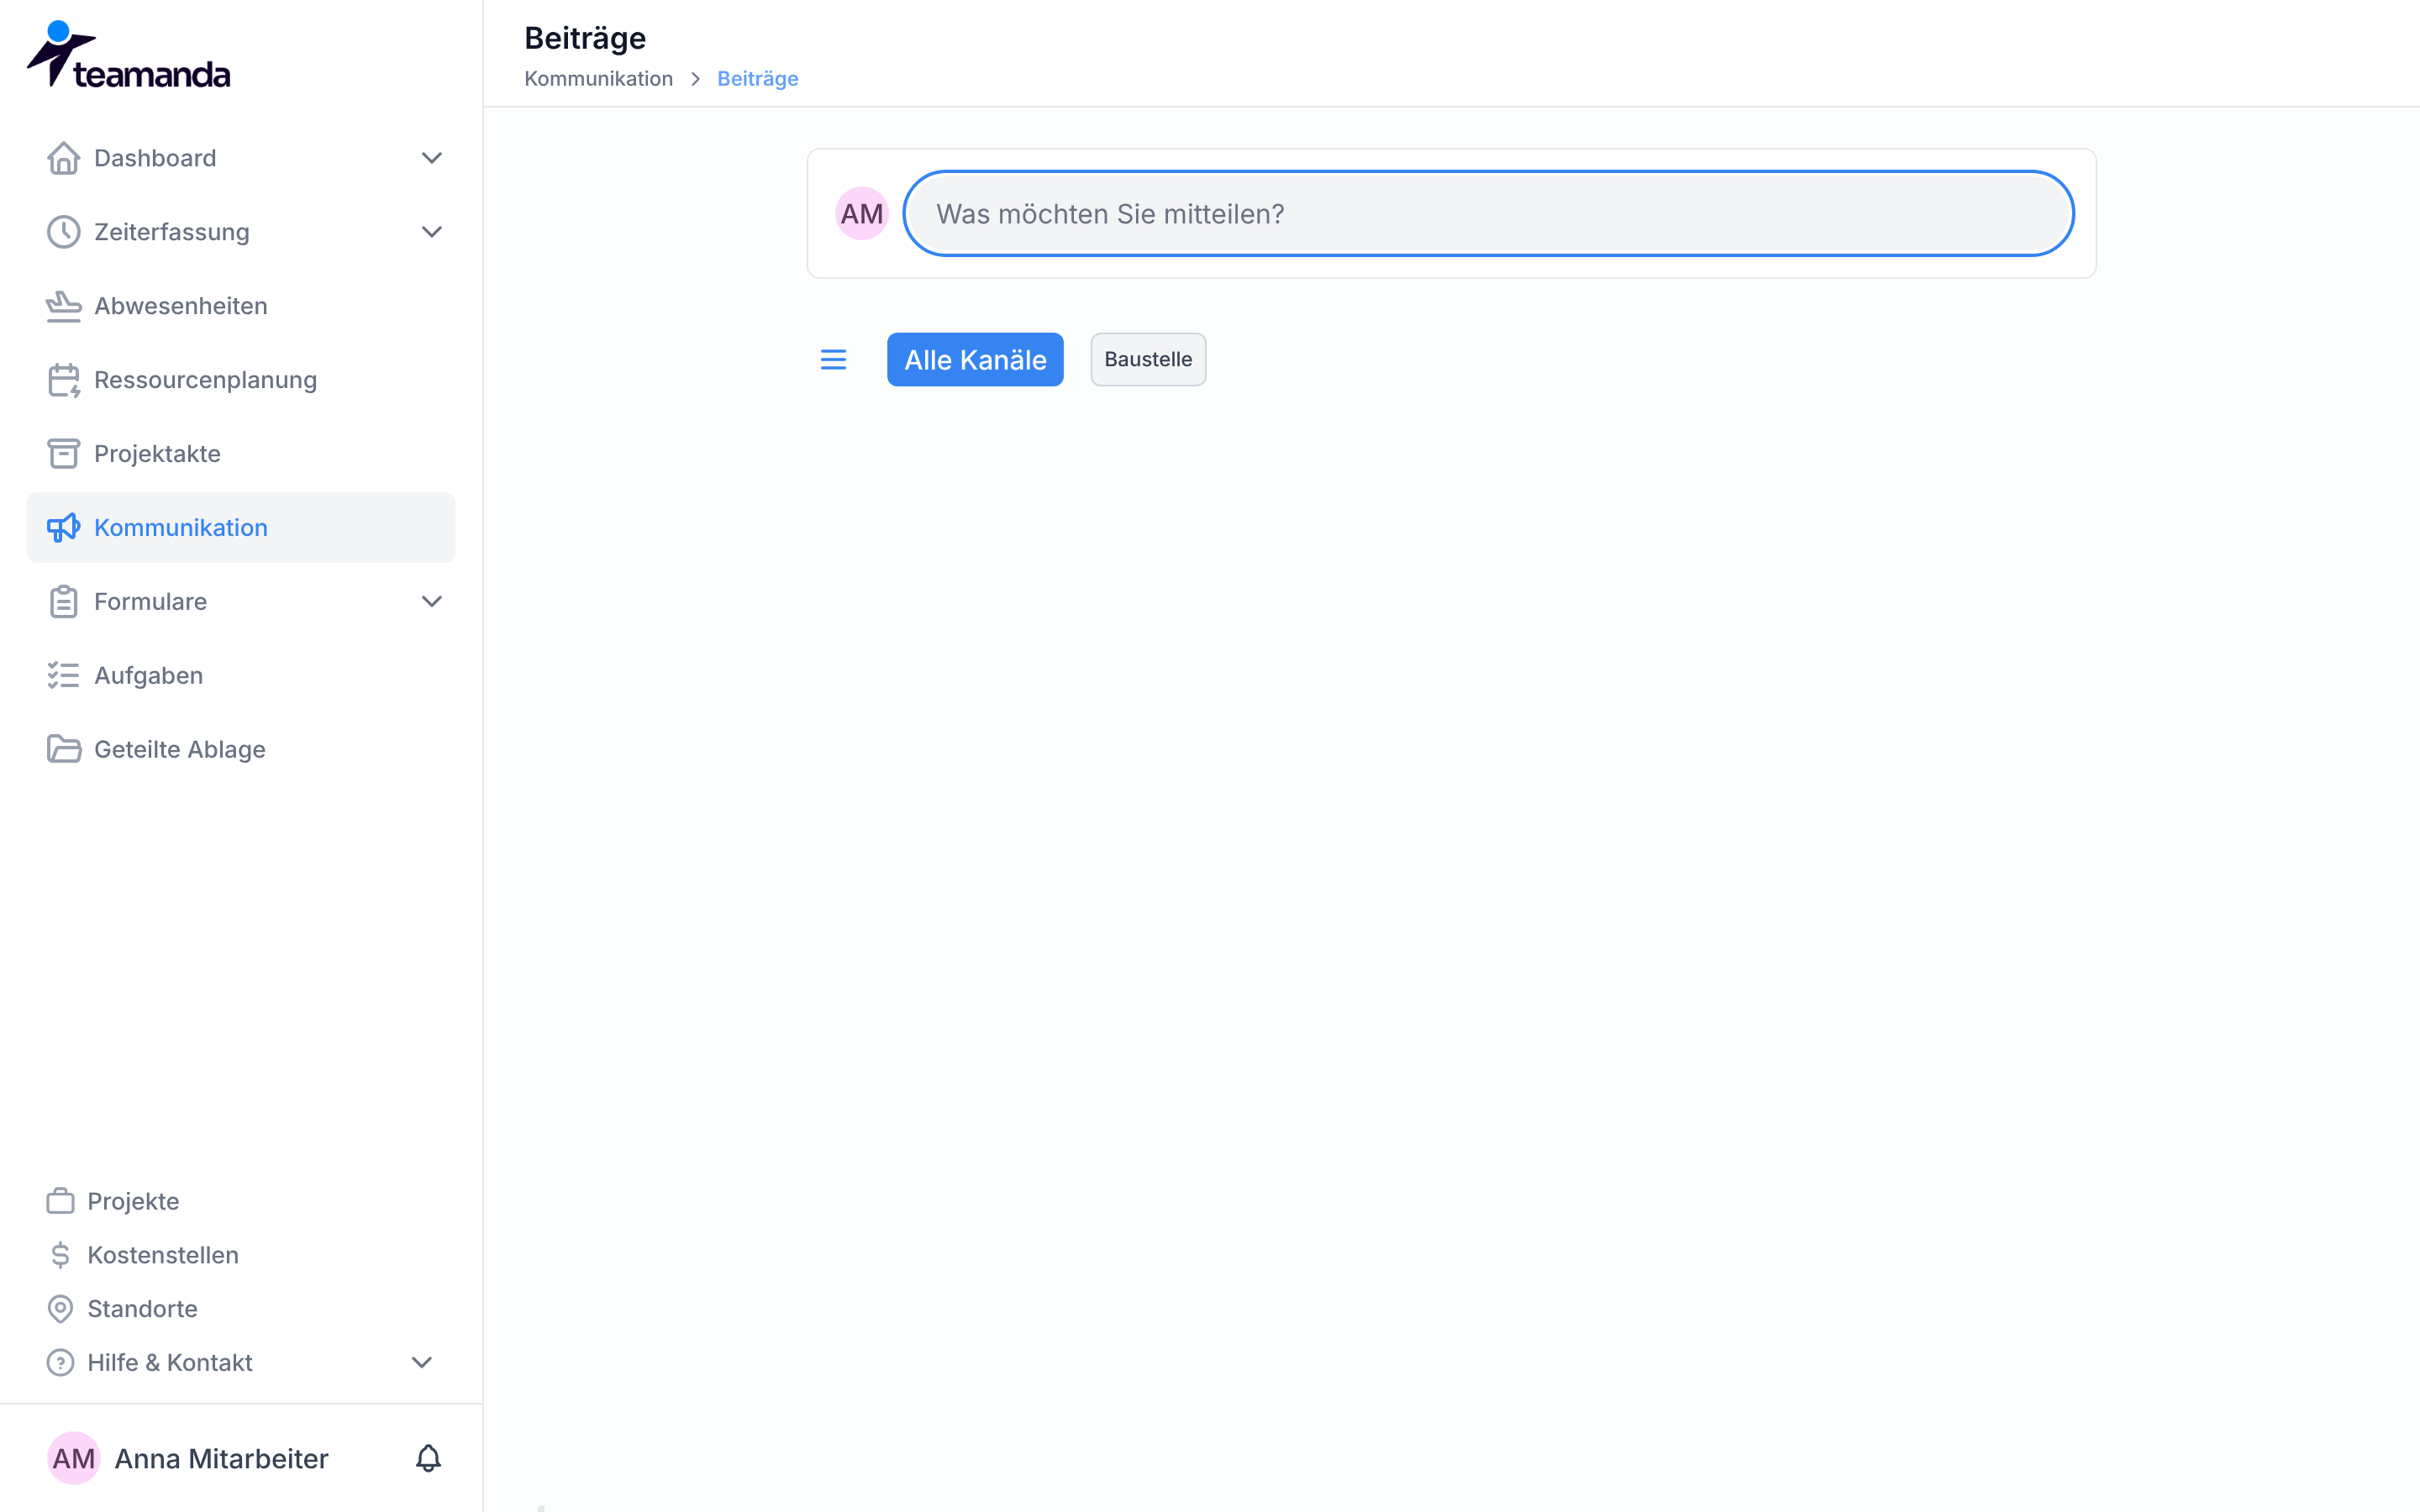The image size is (2420, 1512).
Task: Expand the Dashboard submenu chevron
Action: click(431, 158)
